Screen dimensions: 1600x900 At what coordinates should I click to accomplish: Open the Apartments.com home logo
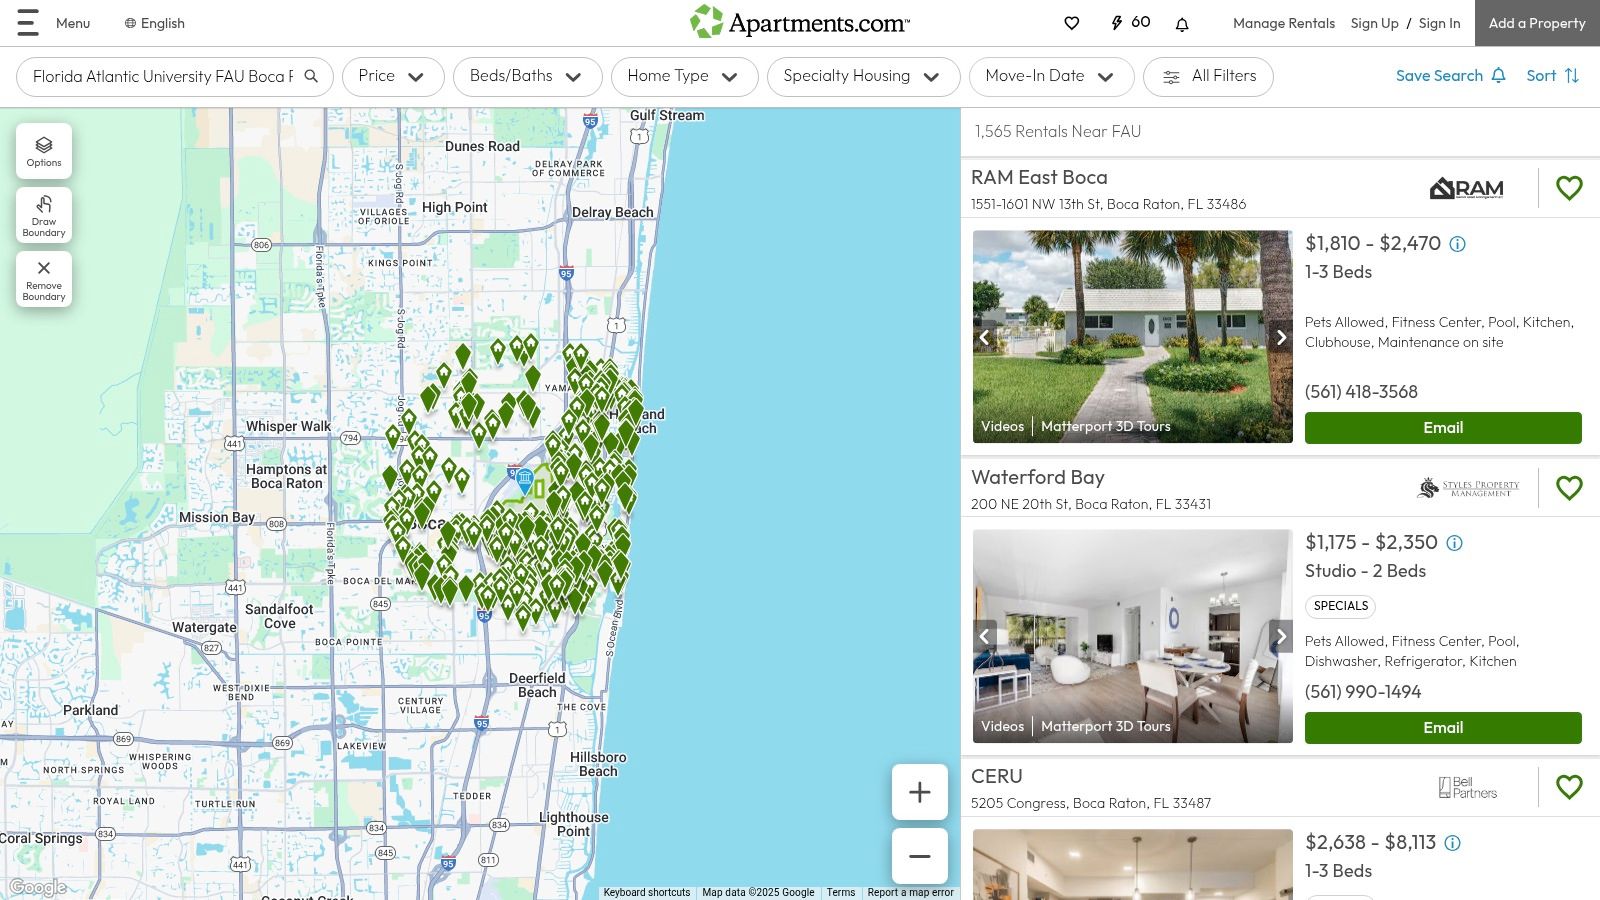pos(800,22)
